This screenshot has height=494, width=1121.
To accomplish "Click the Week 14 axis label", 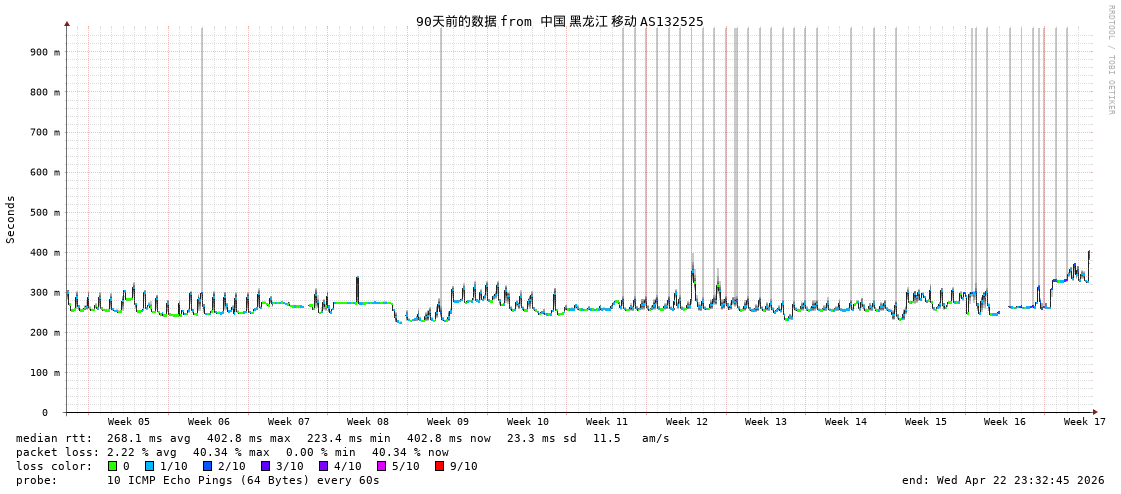I will (846, 422).
